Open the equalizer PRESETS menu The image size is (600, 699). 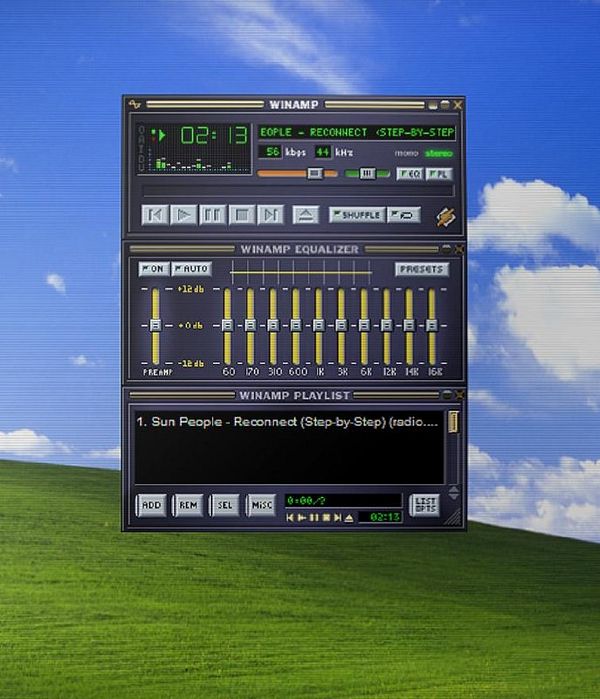[422, 269]
